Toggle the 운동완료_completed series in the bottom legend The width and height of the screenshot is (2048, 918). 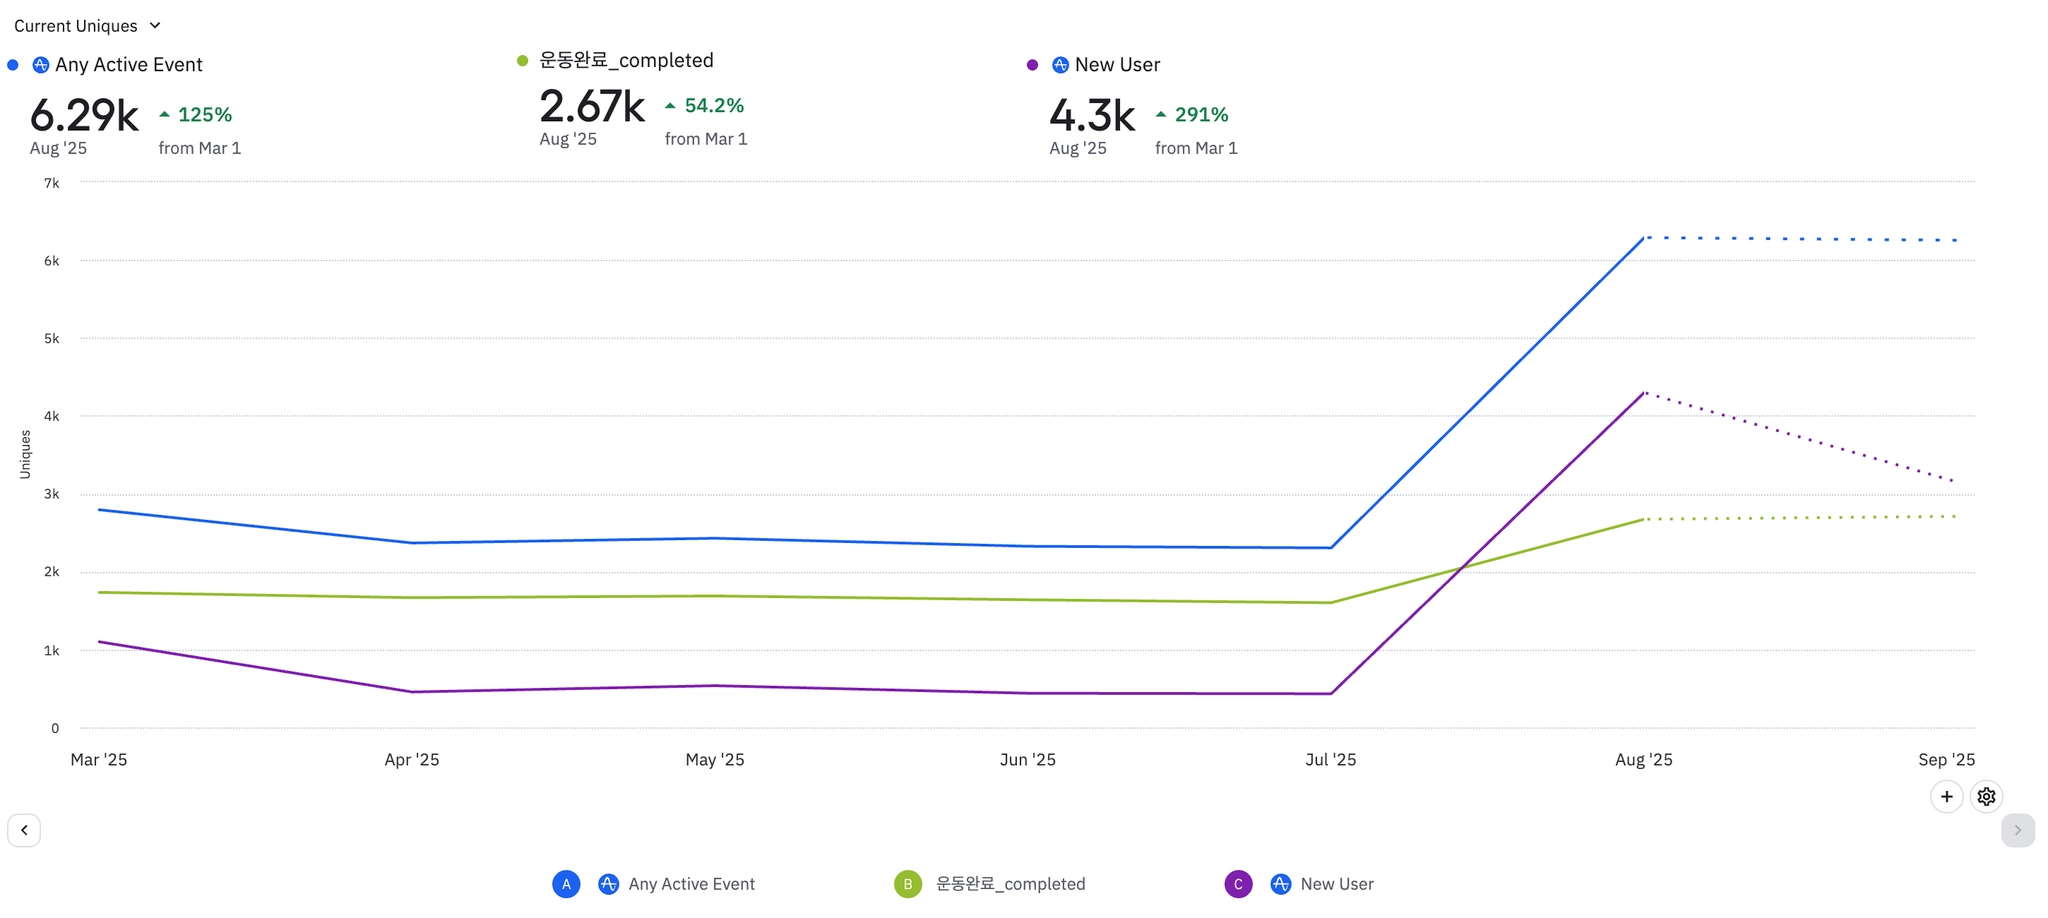1010,884
